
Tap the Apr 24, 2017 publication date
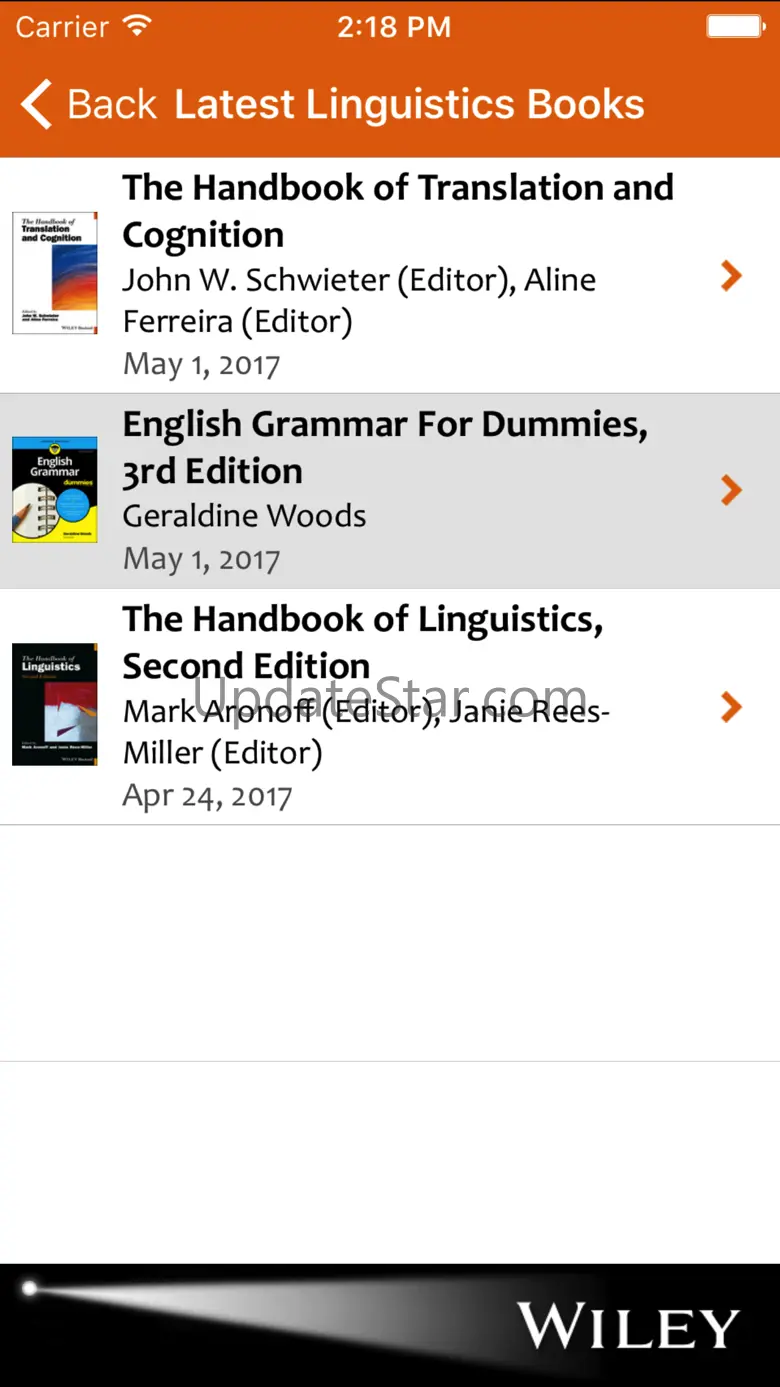(x=207, y=796)
